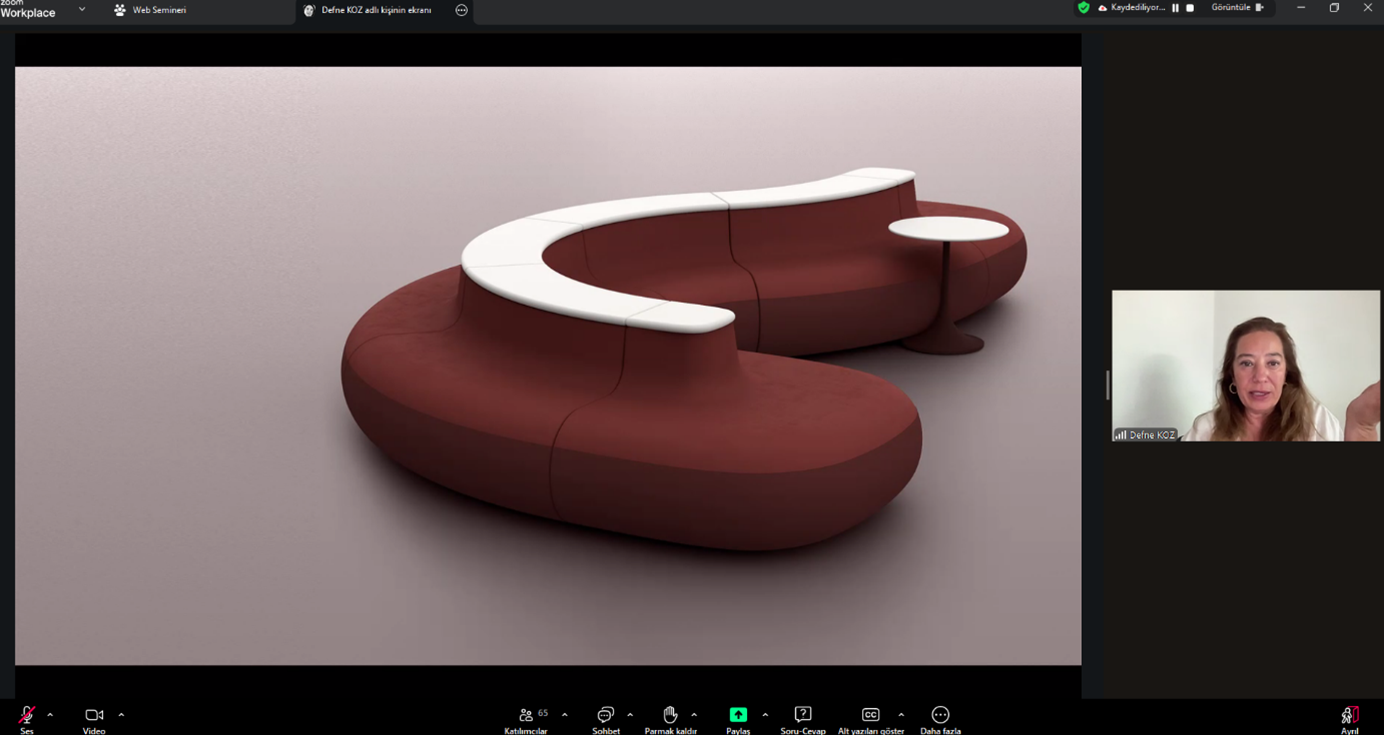The width and height of the screenshot is (1384, 735).
Task: Pause the recording in the title bar
Action: (x=1175, y=8)
